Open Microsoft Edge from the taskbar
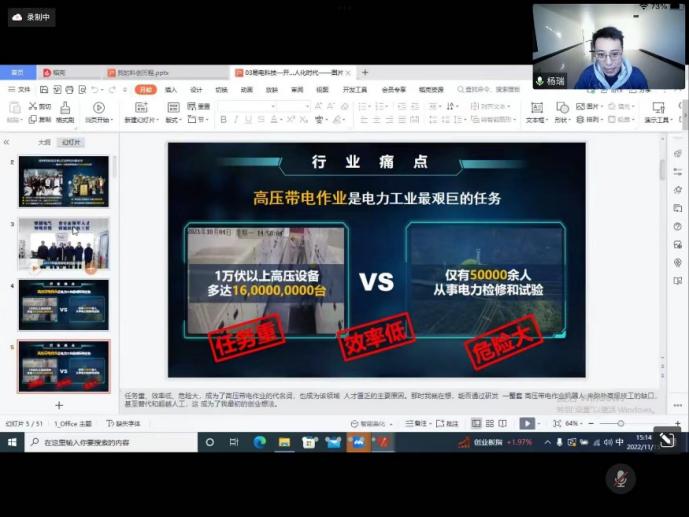 [x=259, y=442]
